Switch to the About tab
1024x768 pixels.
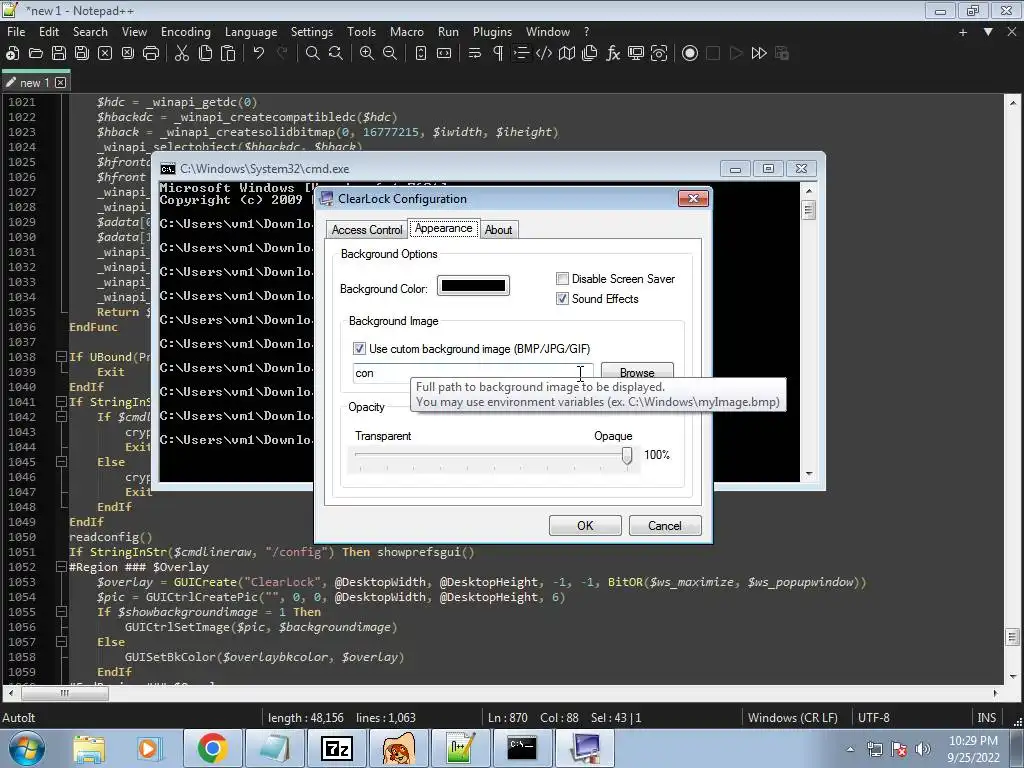point(498,230)
